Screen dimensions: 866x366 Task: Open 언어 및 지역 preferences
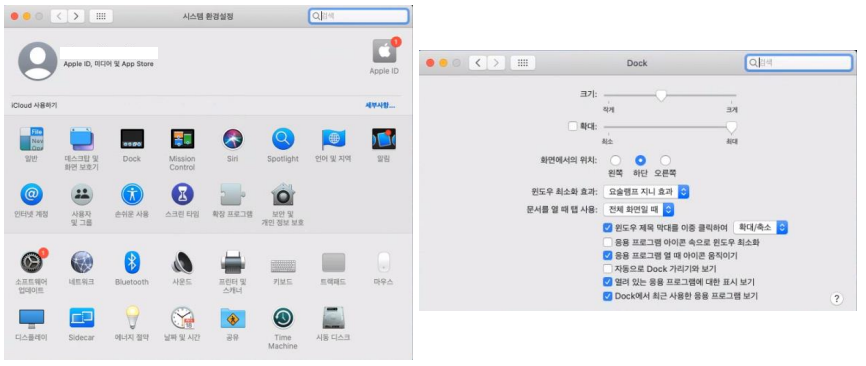[334, 139]
